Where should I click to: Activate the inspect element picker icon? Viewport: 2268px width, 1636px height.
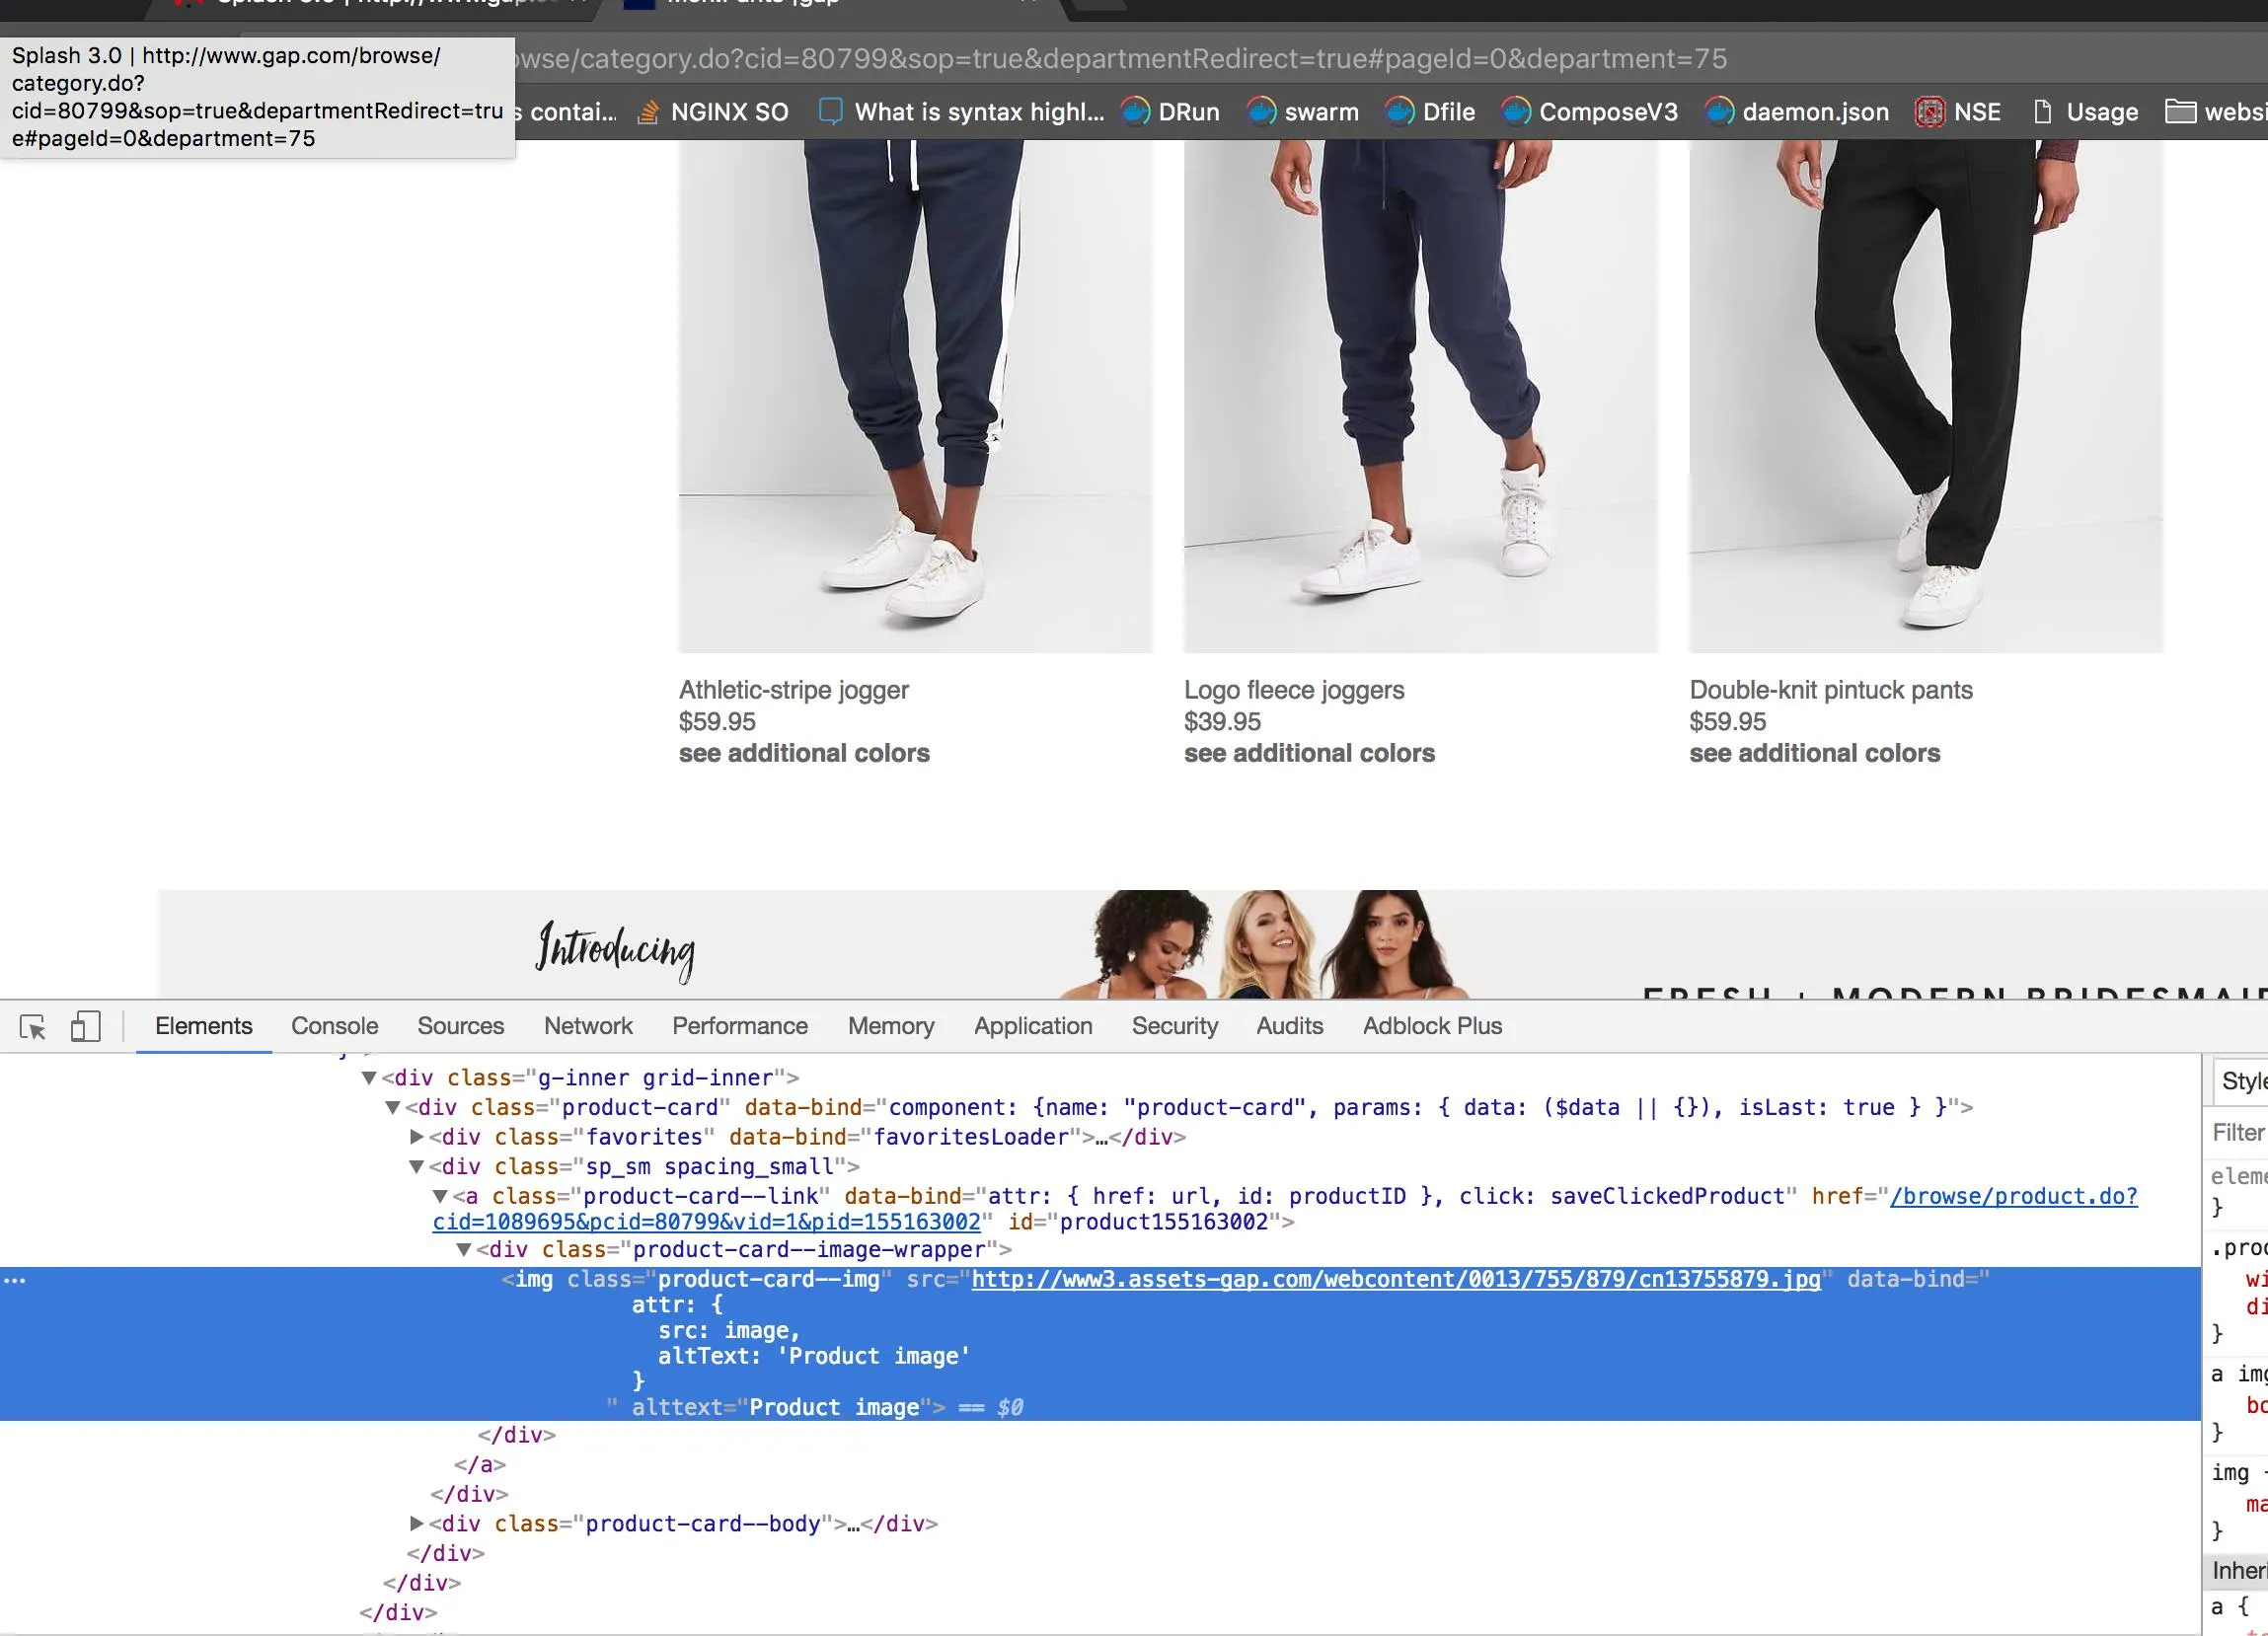point(33,1027)
